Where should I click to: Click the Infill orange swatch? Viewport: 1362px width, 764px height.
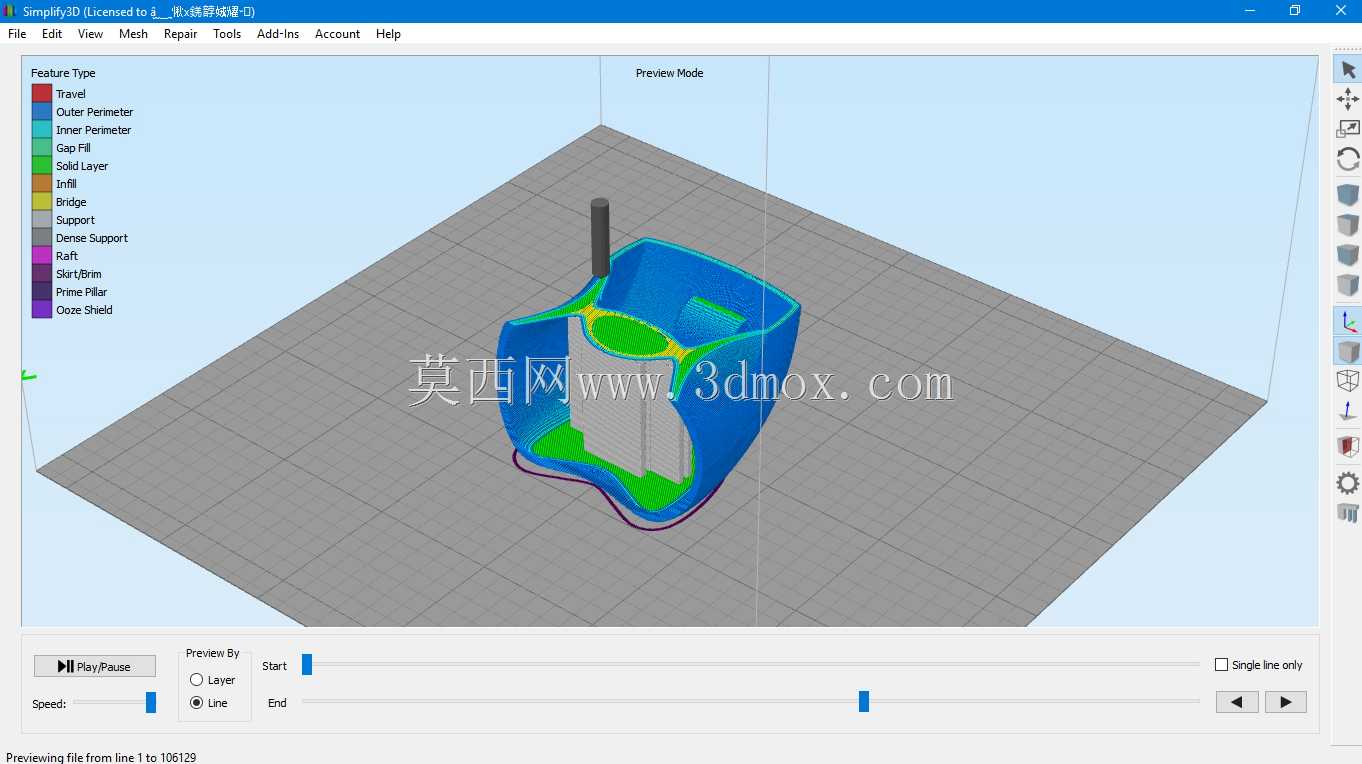[41, 183]
